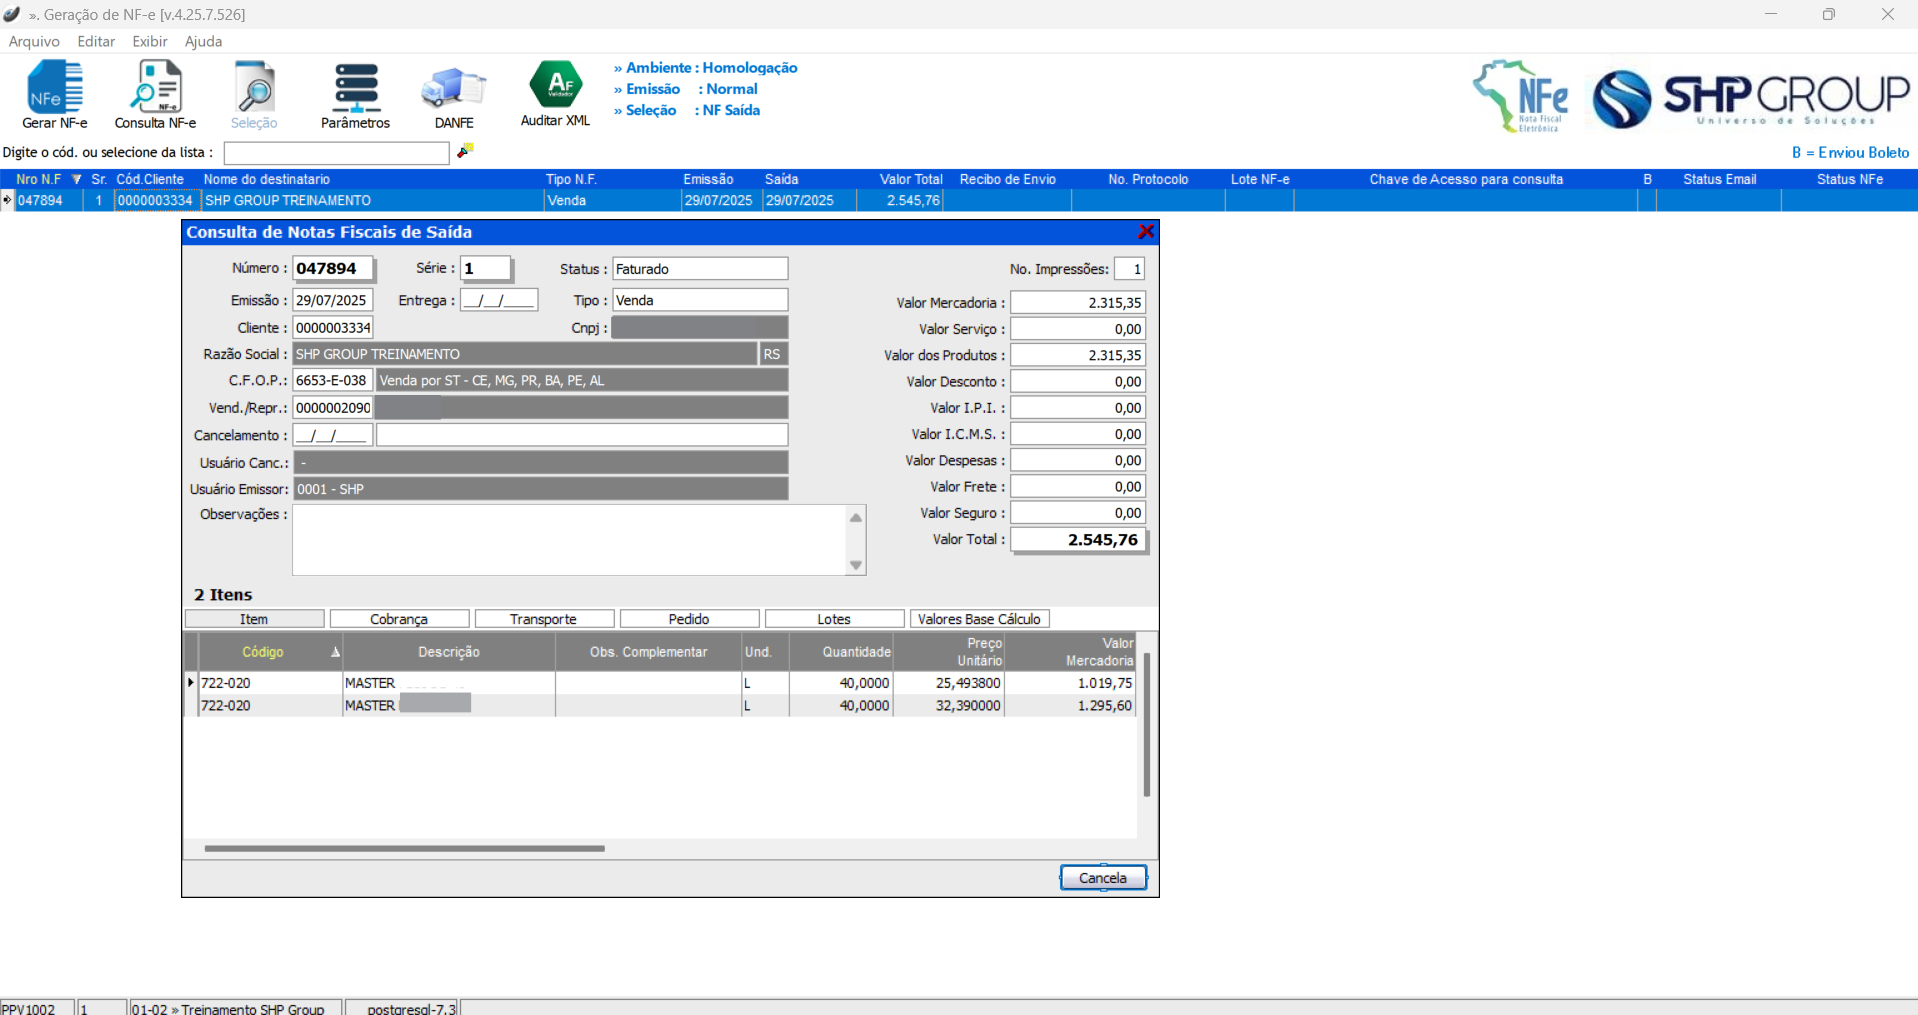The width and height of the screenshot is (1918, 1015).
Task: Show the Valores Base Cálculo tab
Action: 979,619
